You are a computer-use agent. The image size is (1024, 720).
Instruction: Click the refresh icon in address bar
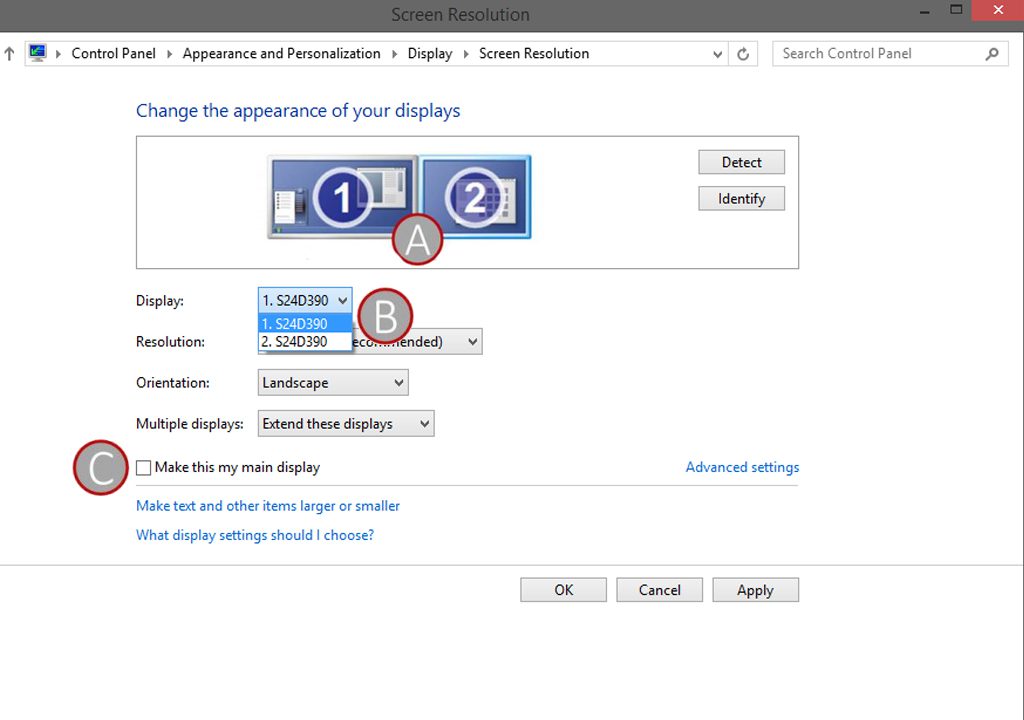click(743, 54)
